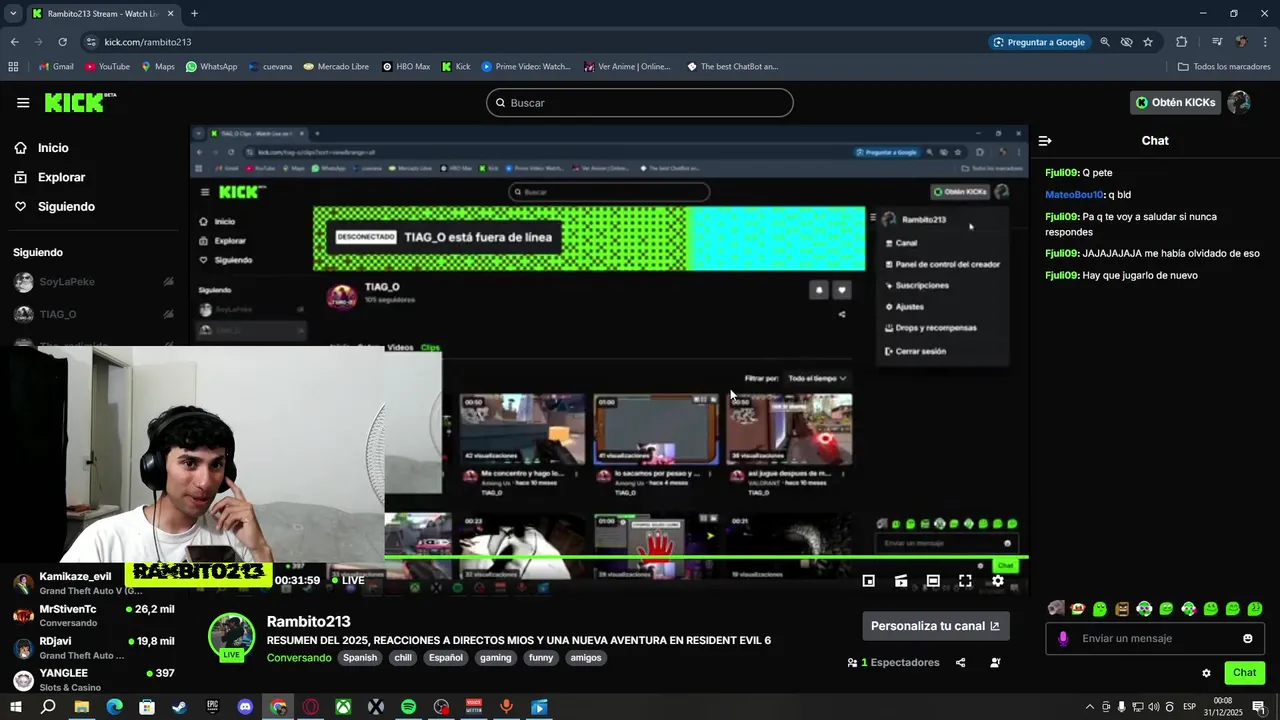Focus the Buscar search field
Viewport: 1280px width, 720px height.
point(640,103)
